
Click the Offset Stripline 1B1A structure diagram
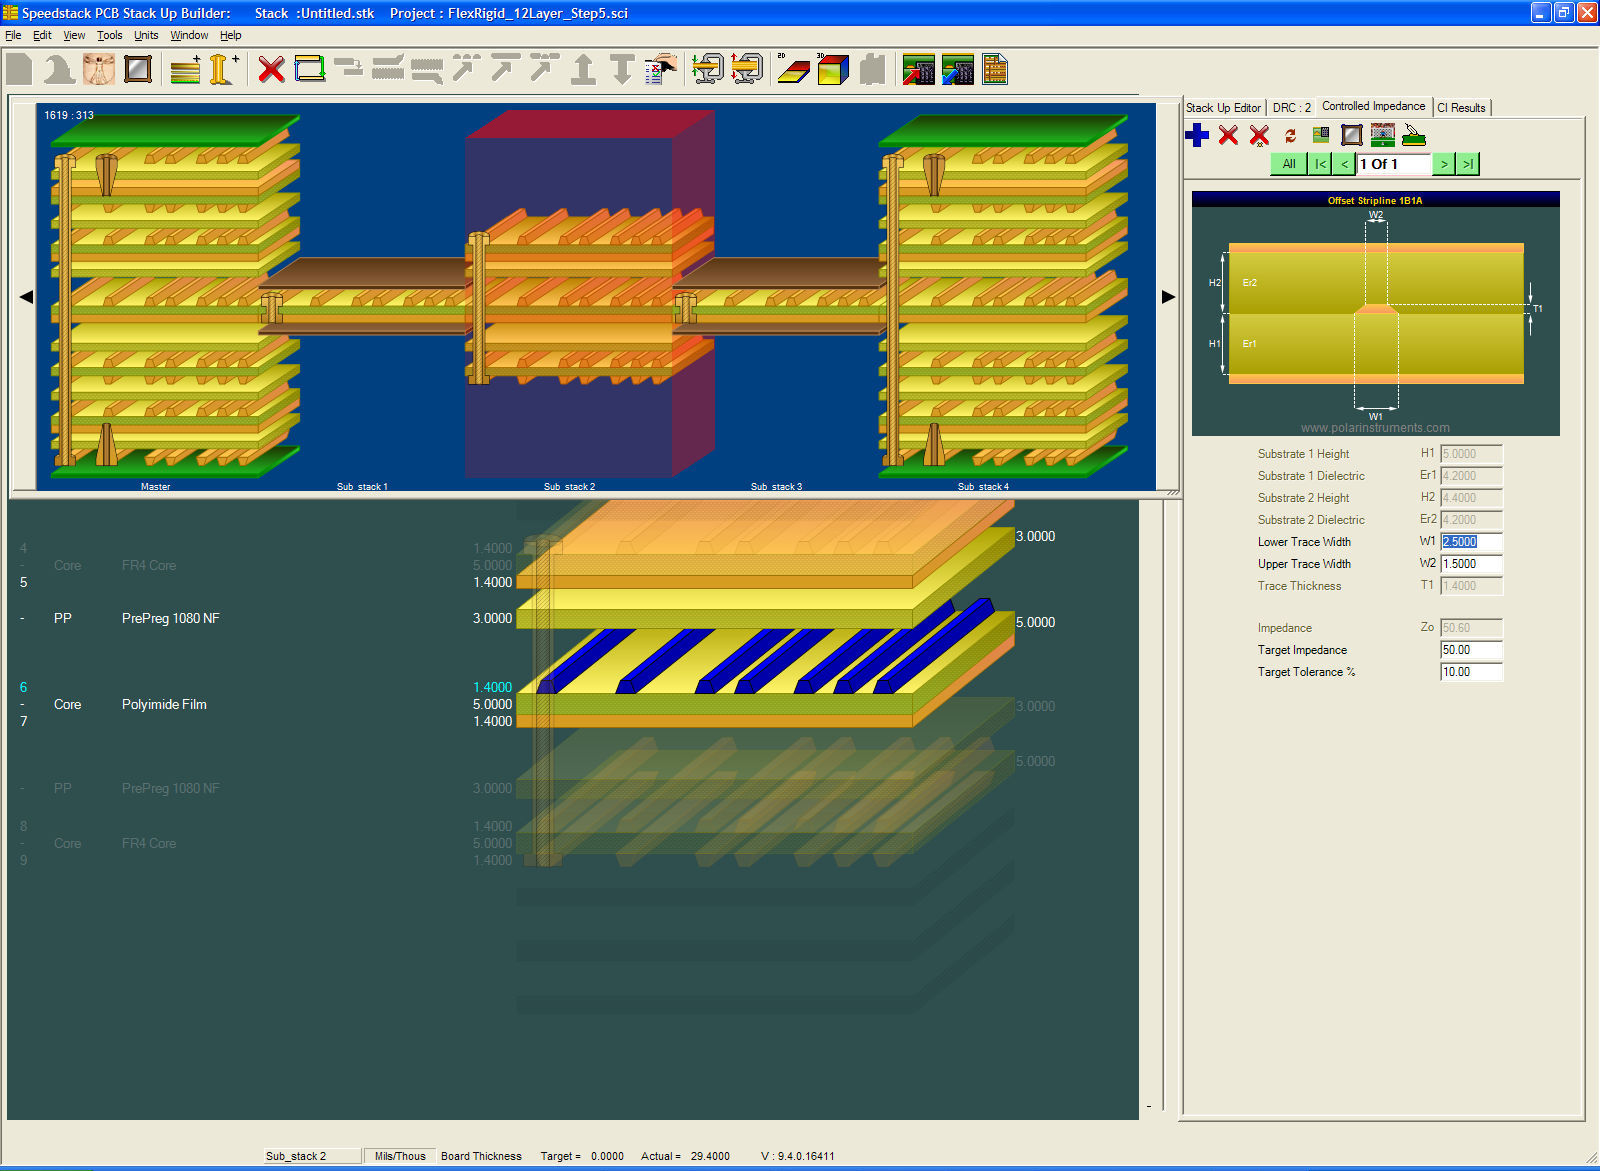1375,313
